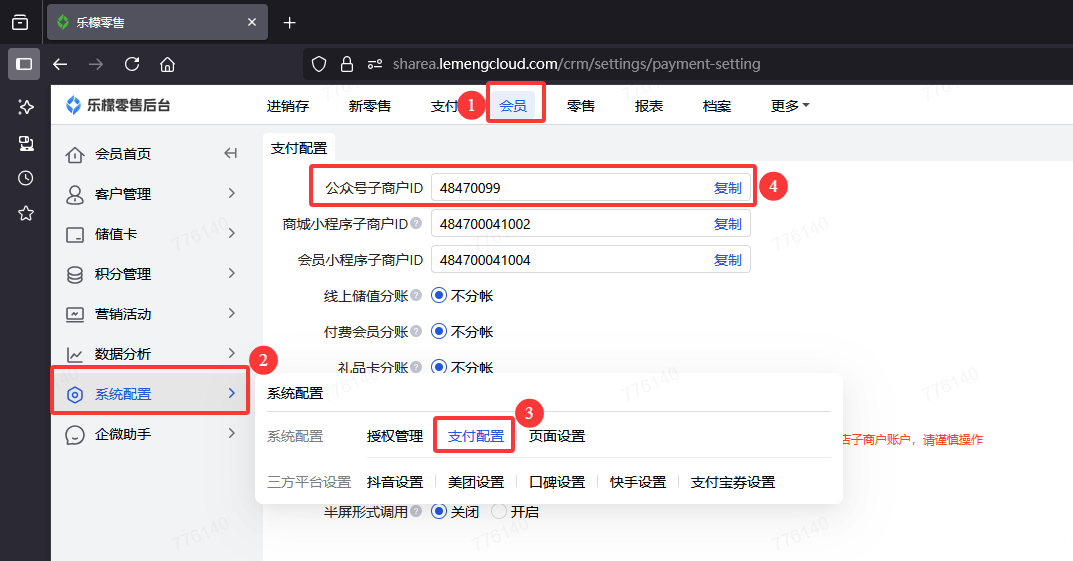Open 支付宝券设置 under 三方平台设置
The height and width of the screenshot is (561, 1073).
point(733,482)
